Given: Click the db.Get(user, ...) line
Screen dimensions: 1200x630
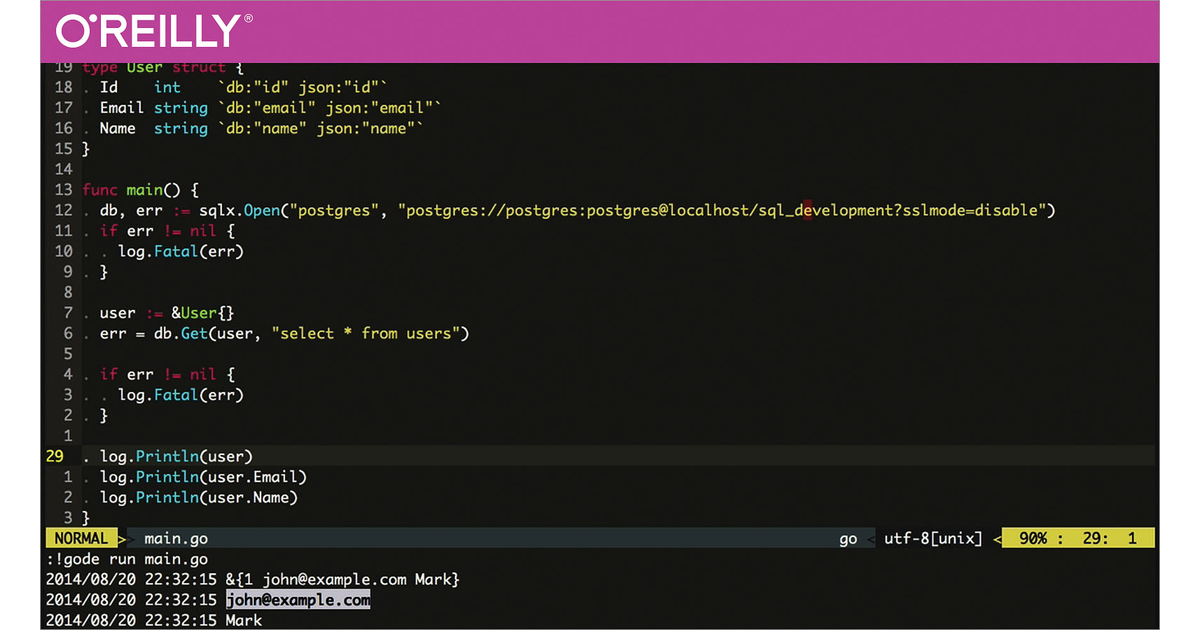Looking at the screenshot, I should (x=284, y=334).
